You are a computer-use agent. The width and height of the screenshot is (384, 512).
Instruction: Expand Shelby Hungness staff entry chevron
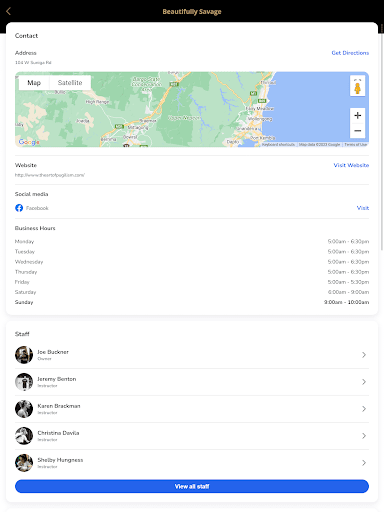[x=364, y=463]
